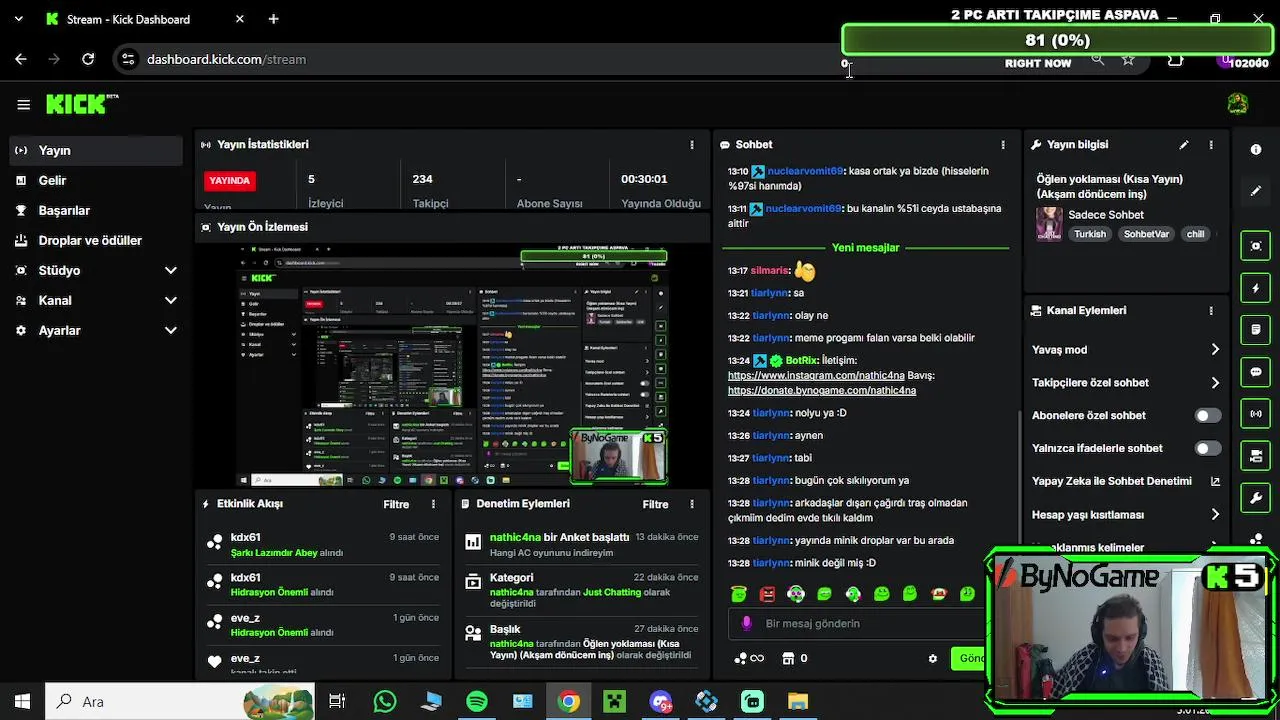This screenshot has height=720, width=1280.
Task: Switch to the Stream - Kick Dashboard tab
Action: pos(144,19)
